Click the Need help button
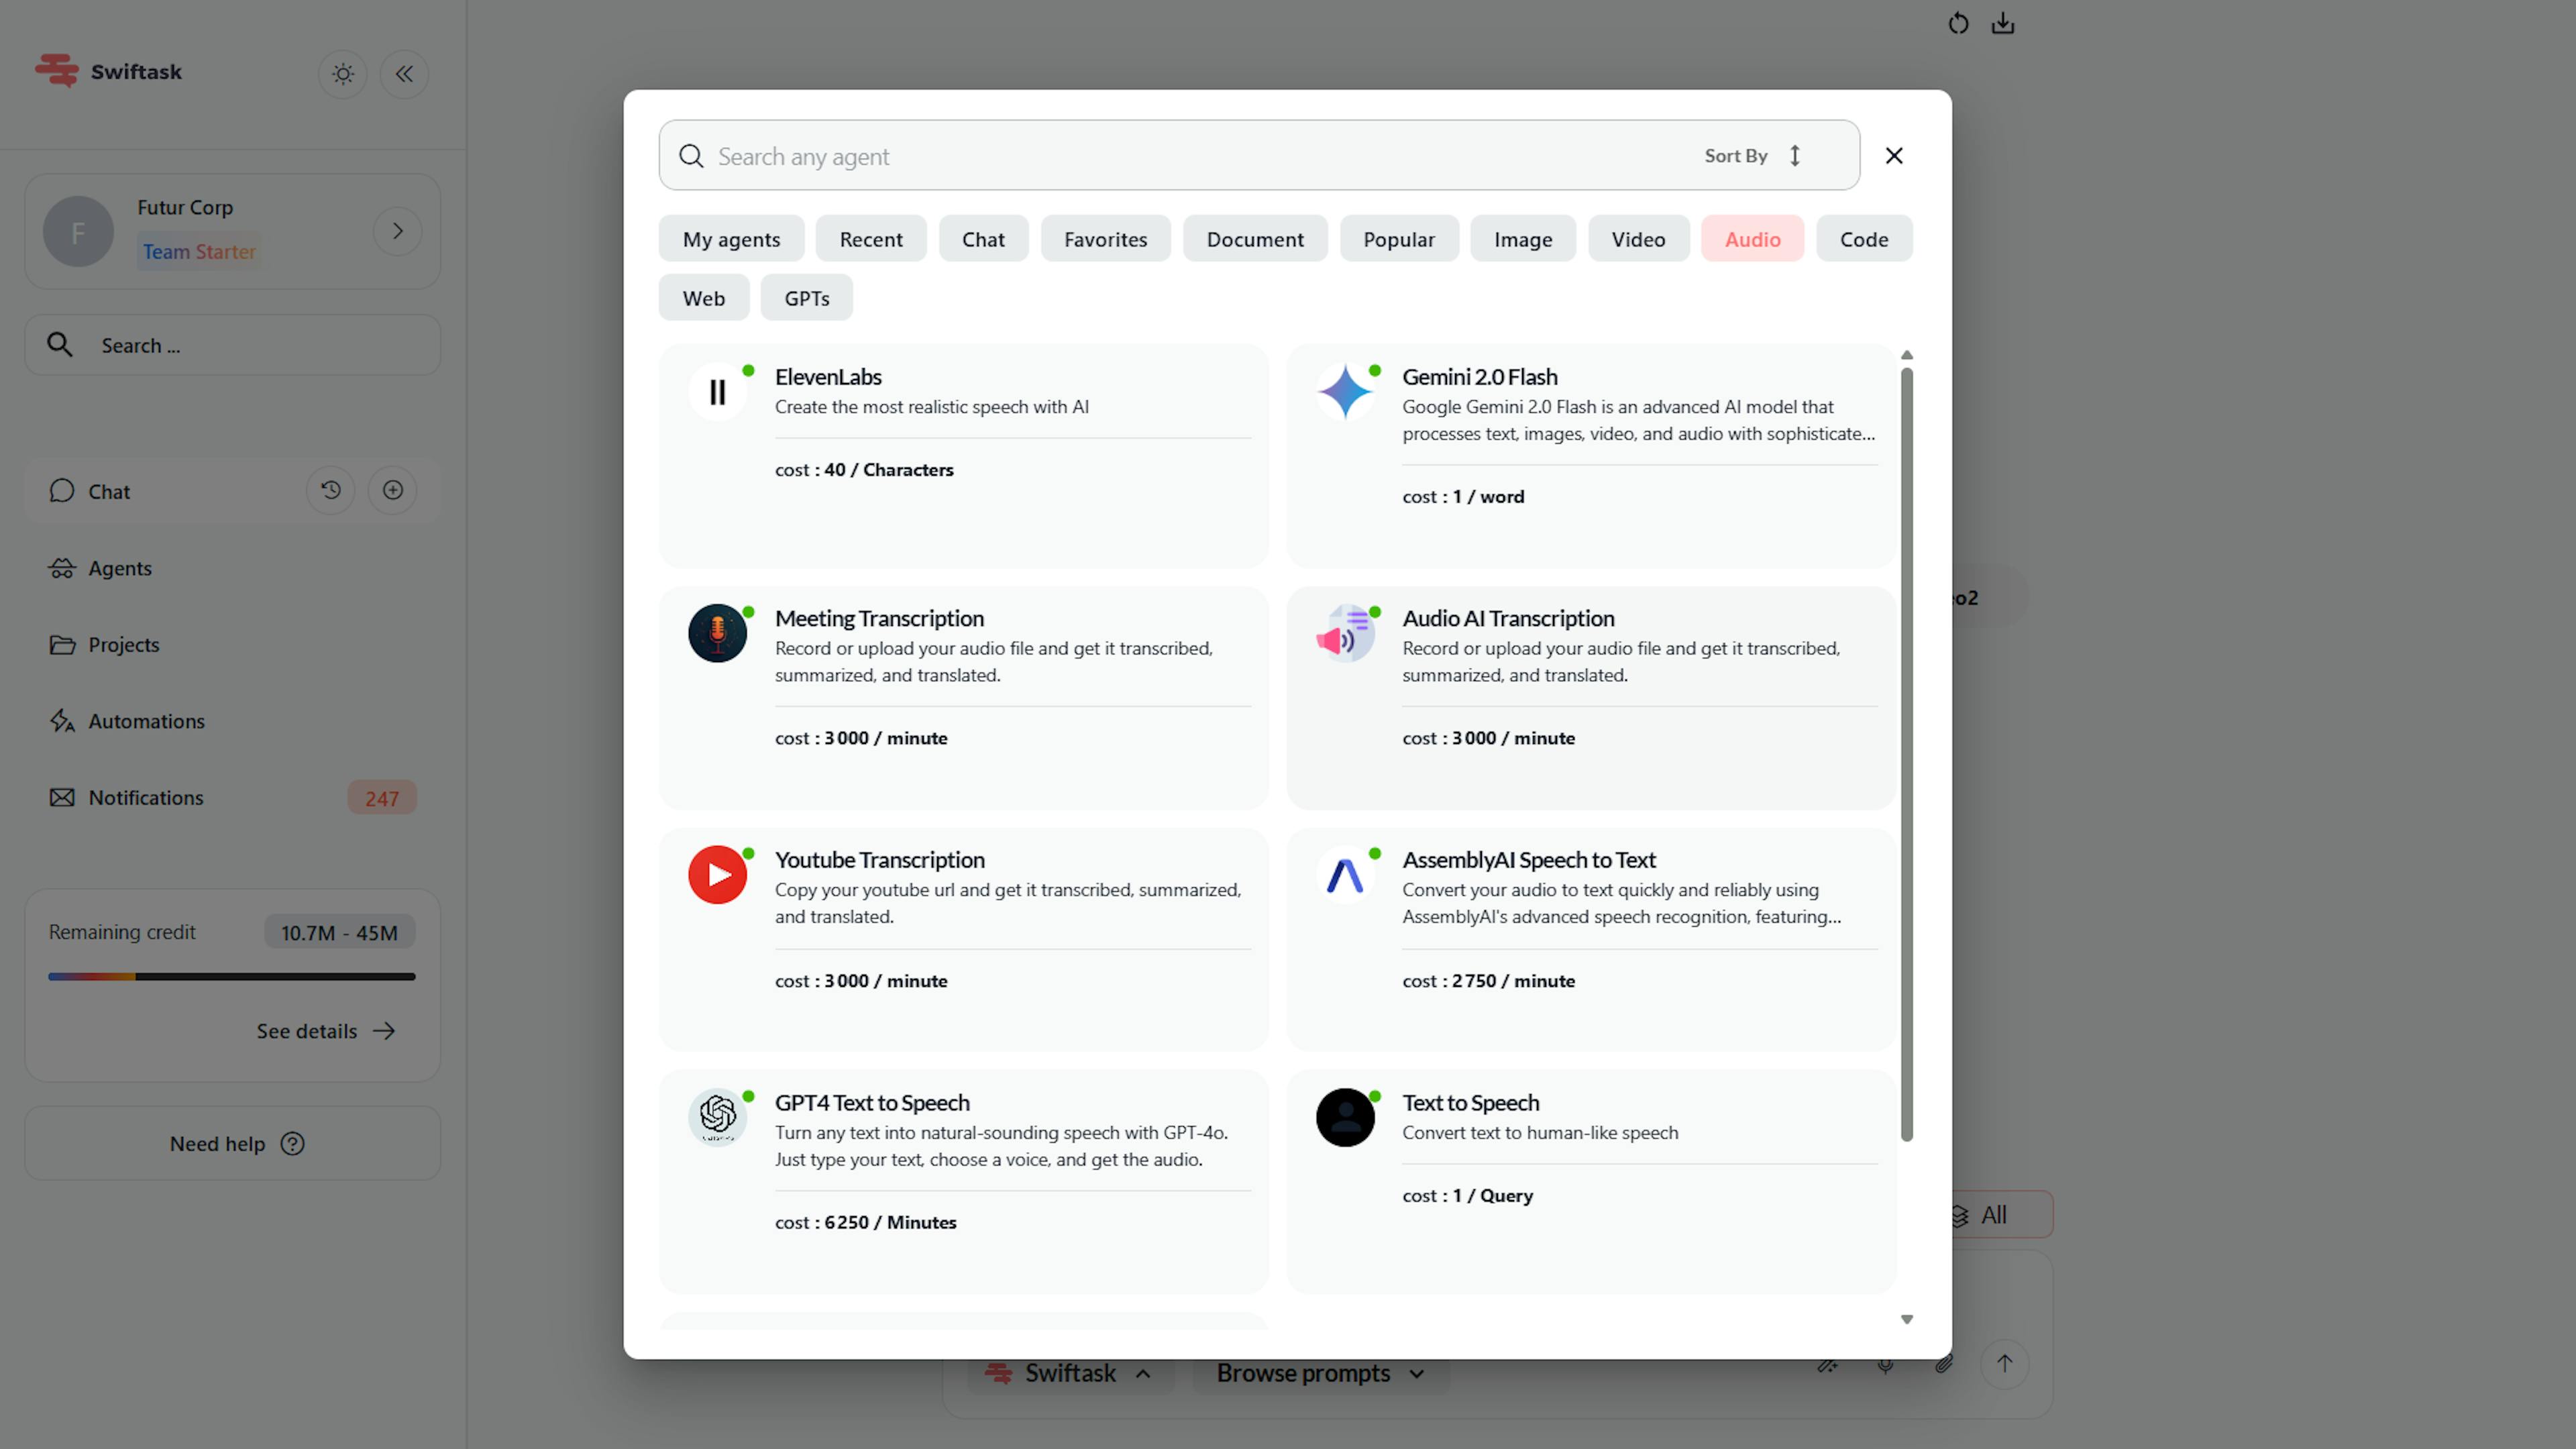 tap(233, 1143)
